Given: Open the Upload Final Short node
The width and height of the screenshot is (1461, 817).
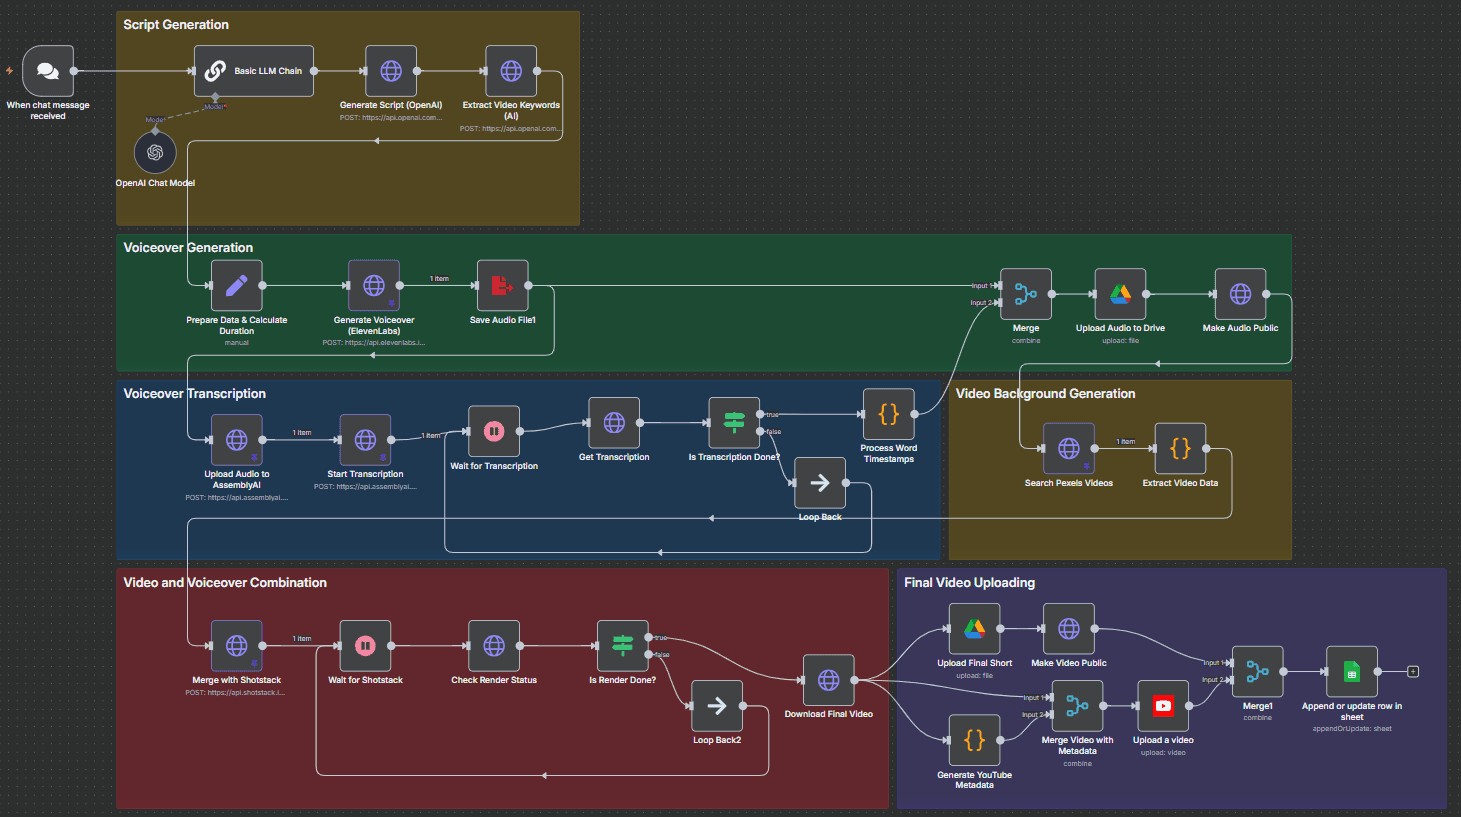Looking at the screenshot, I should 974,629.
